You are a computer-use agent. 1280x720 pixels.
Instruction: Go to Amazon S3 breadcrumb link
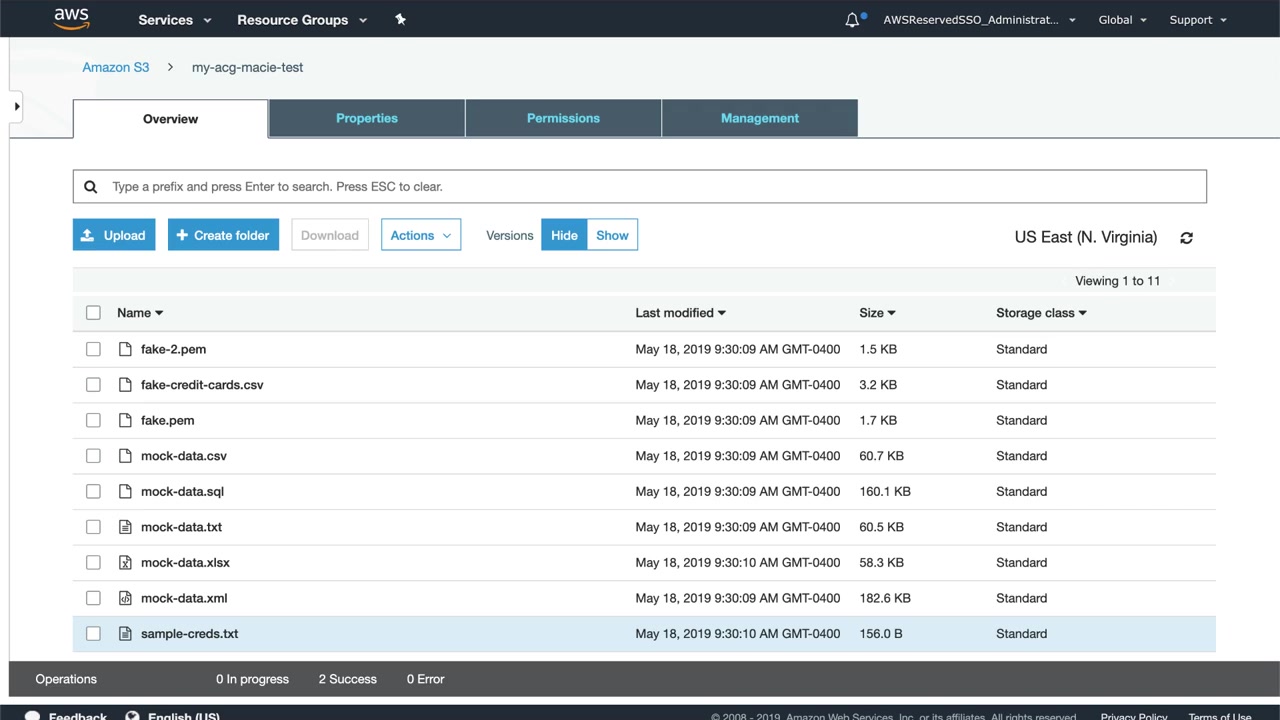click(115, 67)
